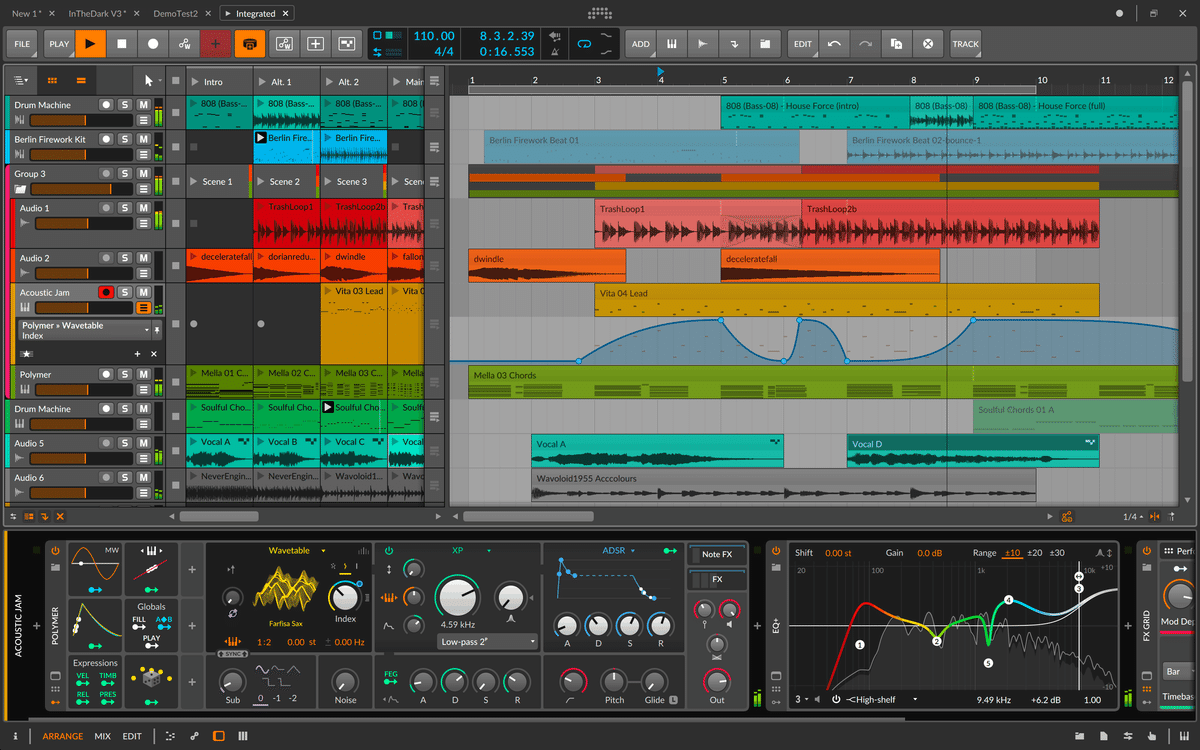The width and height of the screenshot is (1200, 750).
Task: Click the hand touch icon in footer
Action: pyautogui.click(x=1152, y=736)
